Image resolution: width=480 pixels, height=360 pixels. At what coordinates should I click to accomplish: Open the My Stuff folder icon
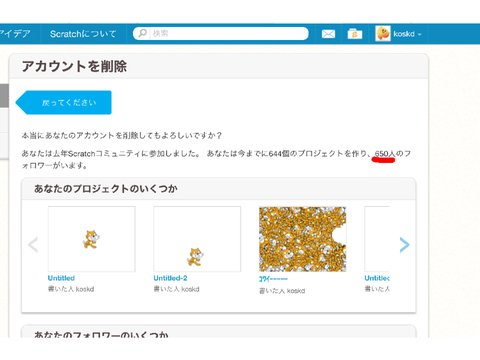tap(355, 34)
